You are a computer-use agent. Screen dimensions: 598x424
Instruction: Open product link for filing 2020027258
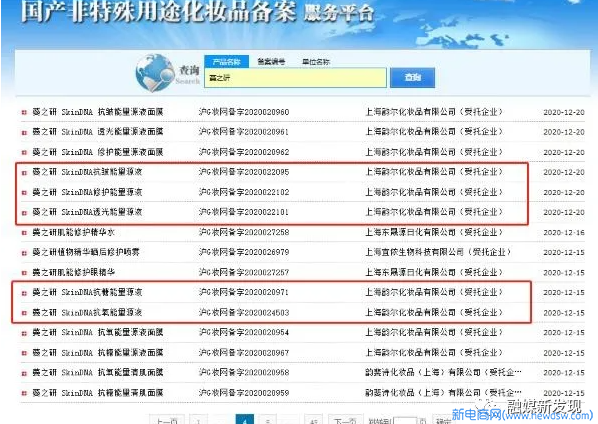(x=73, y=232)
